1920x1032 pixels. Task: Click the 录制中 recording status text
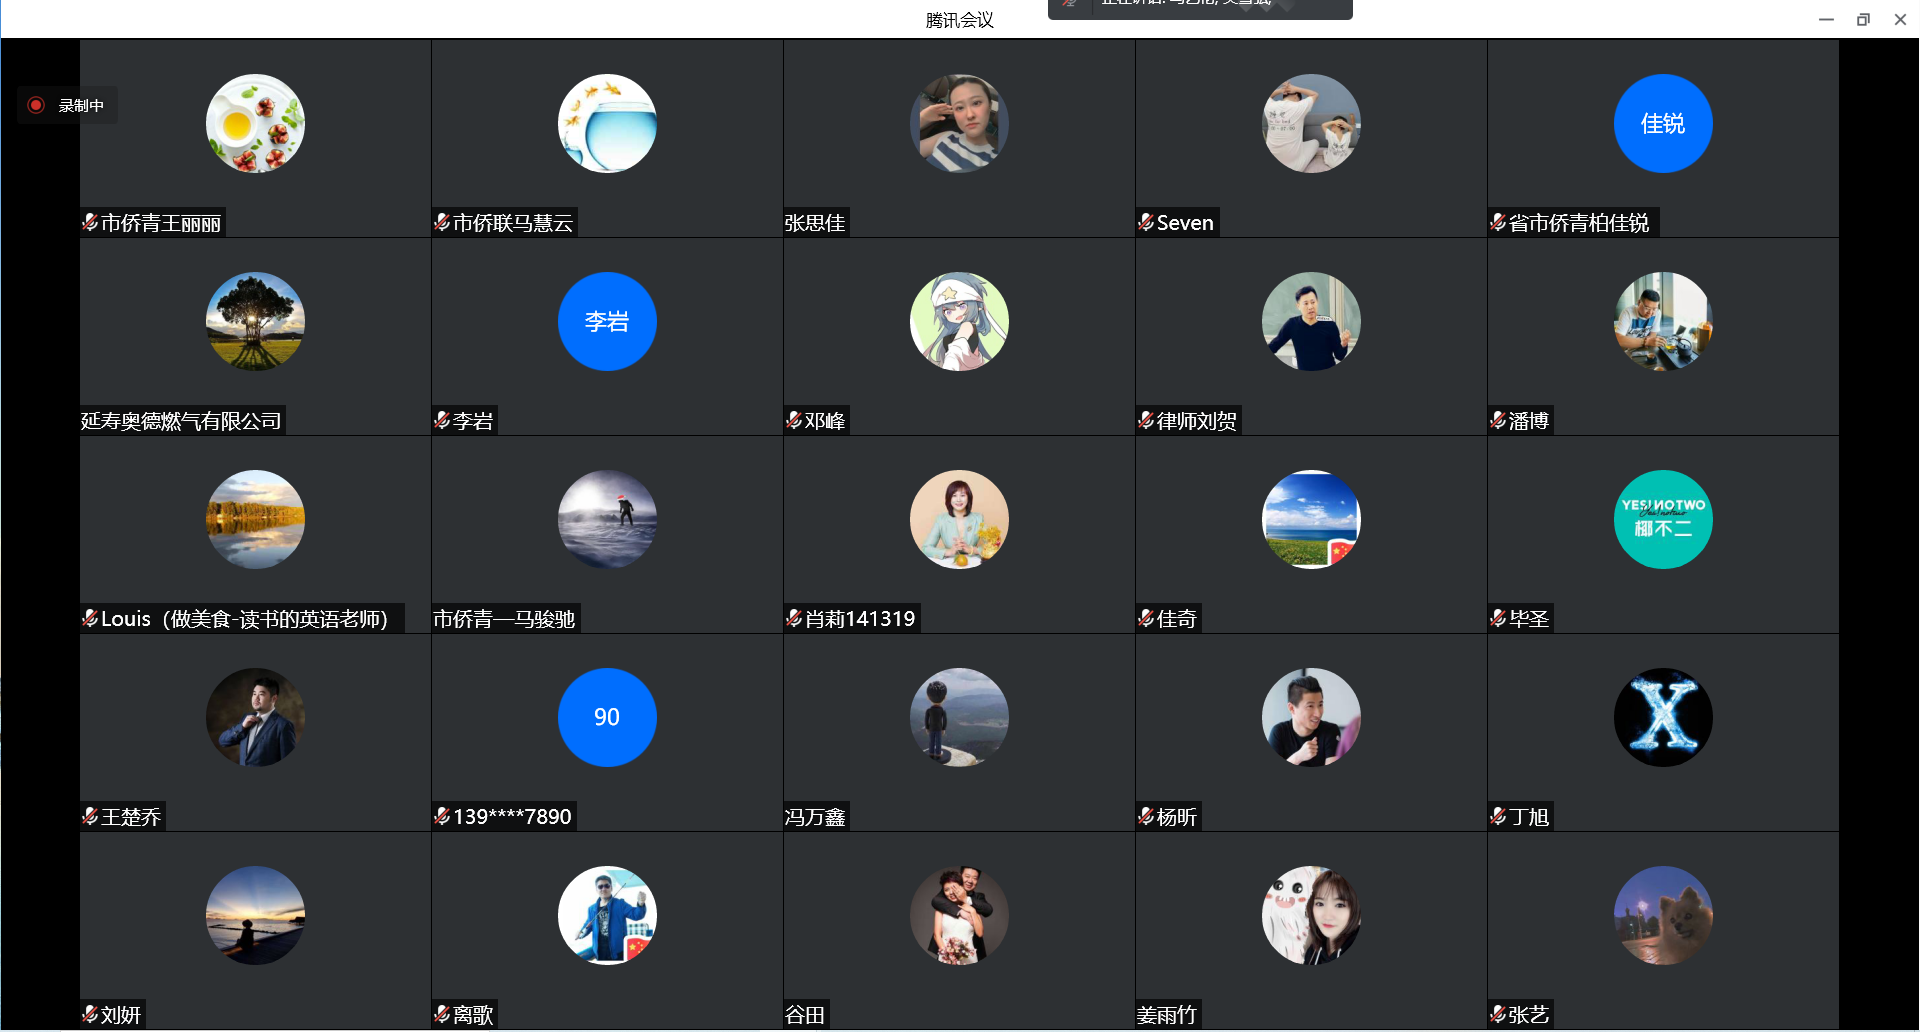click(x=81, y=105)
